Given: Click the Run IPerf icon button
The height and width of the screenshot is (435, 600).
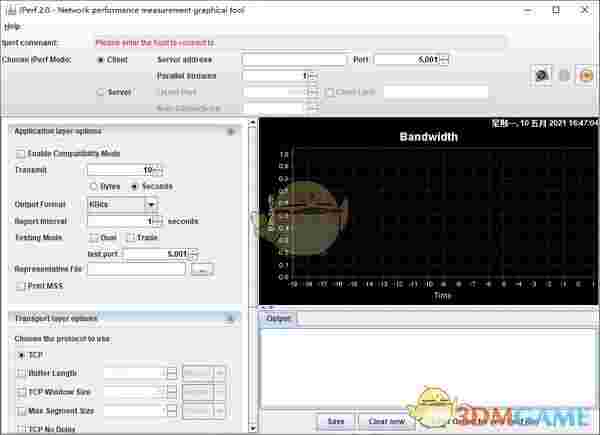Looking at the screenshot, I should tap(541, 75).
